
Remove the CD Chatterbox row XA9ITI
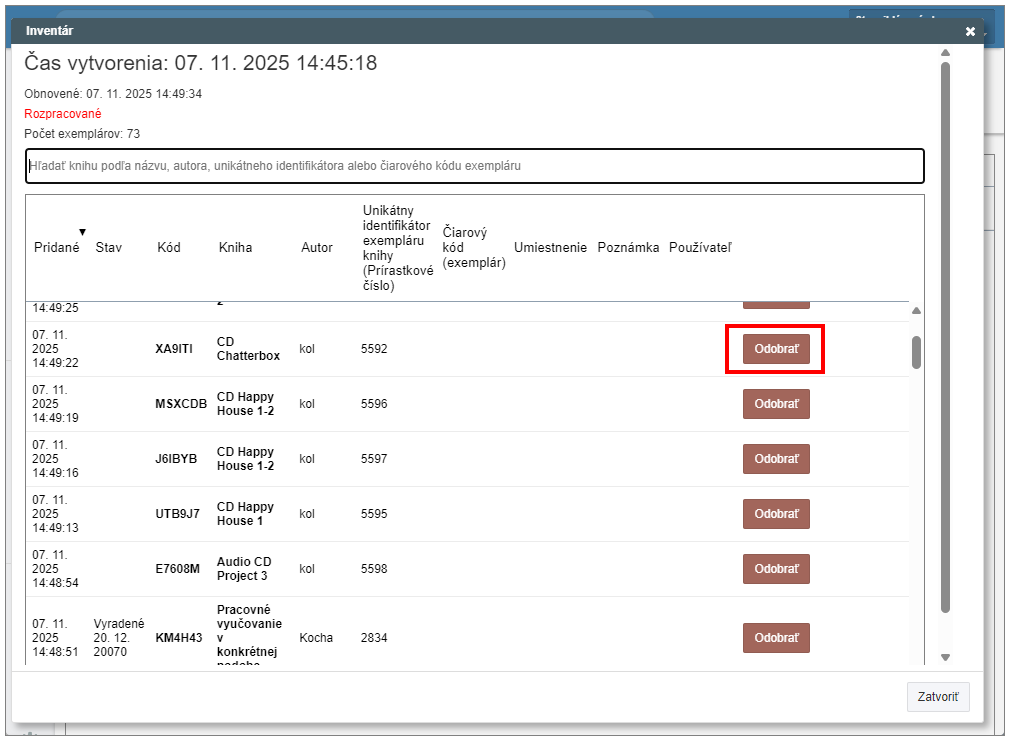point(776,349)
